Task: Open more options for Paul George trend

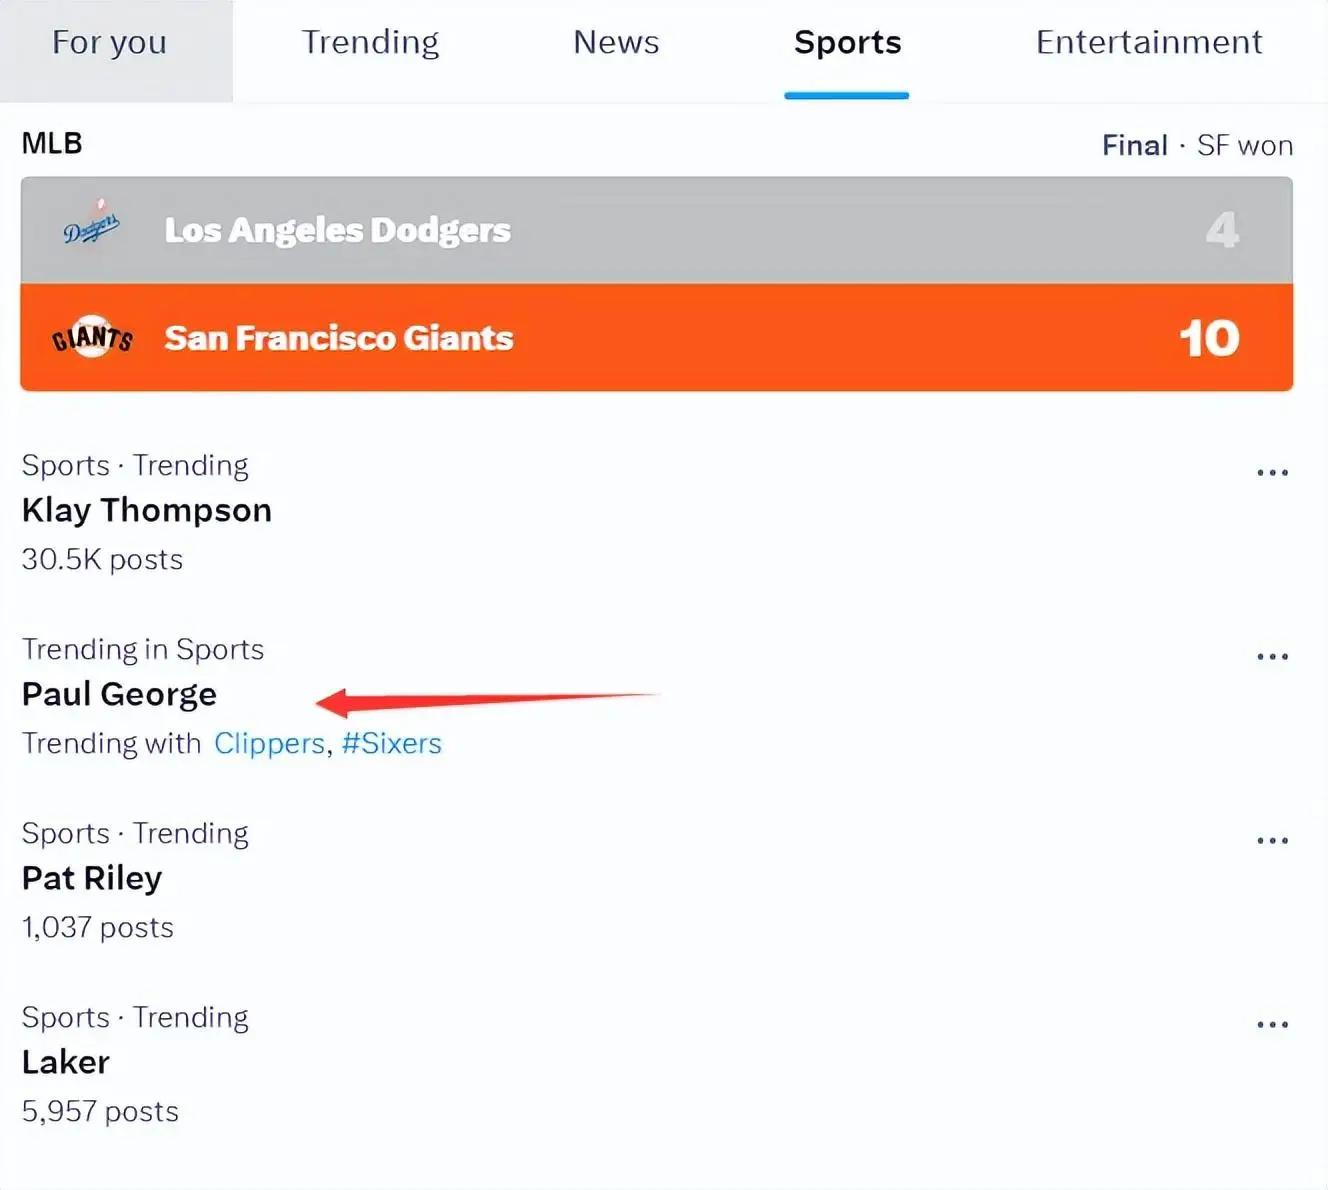Action: point(1272,657)
